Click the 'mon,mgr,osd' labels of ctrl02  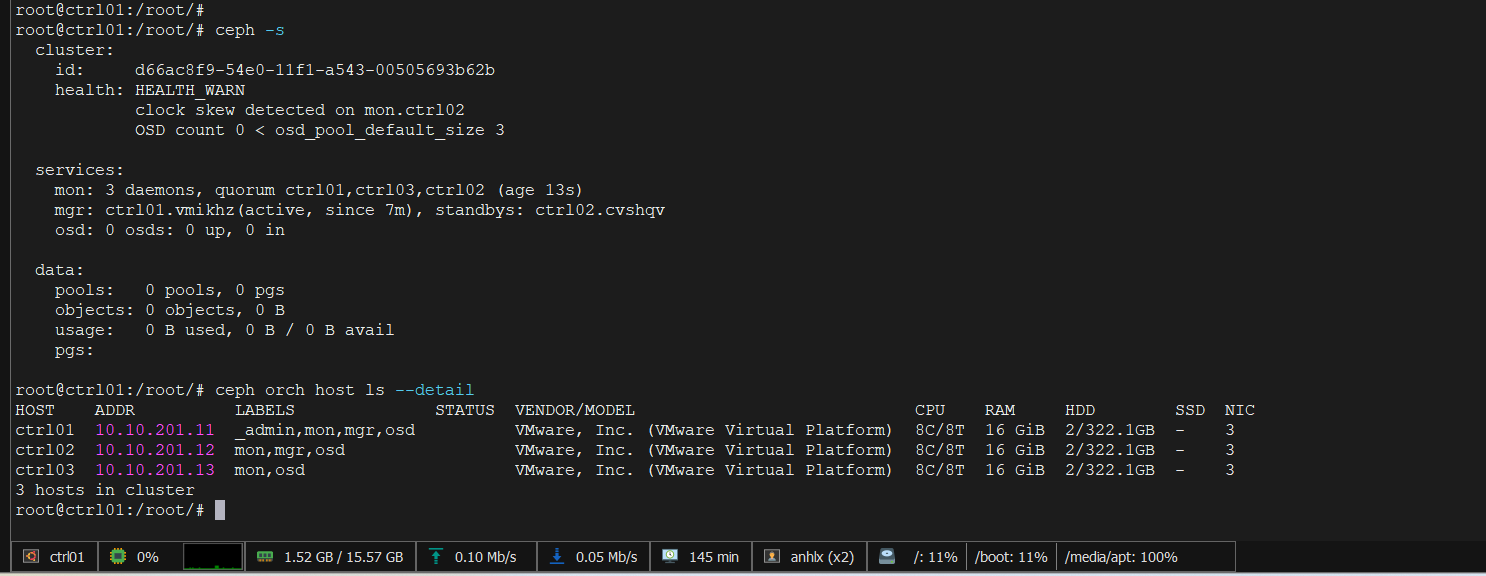coord(290,450)
